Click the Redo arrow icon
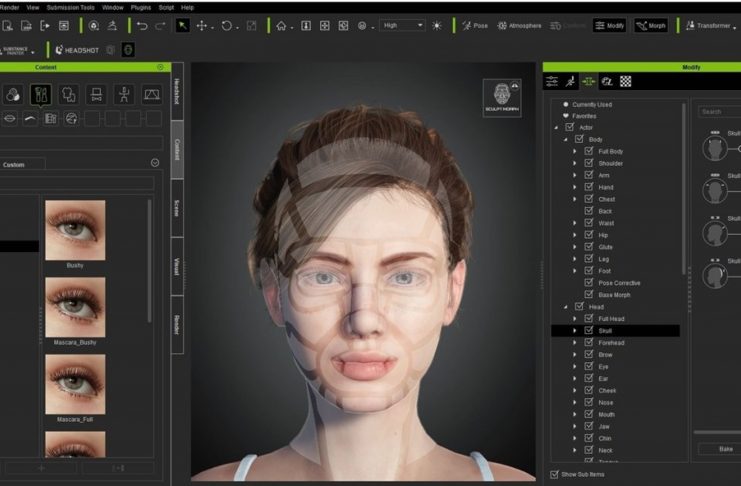Screen dimensions: 741x486 click(161, 26)
